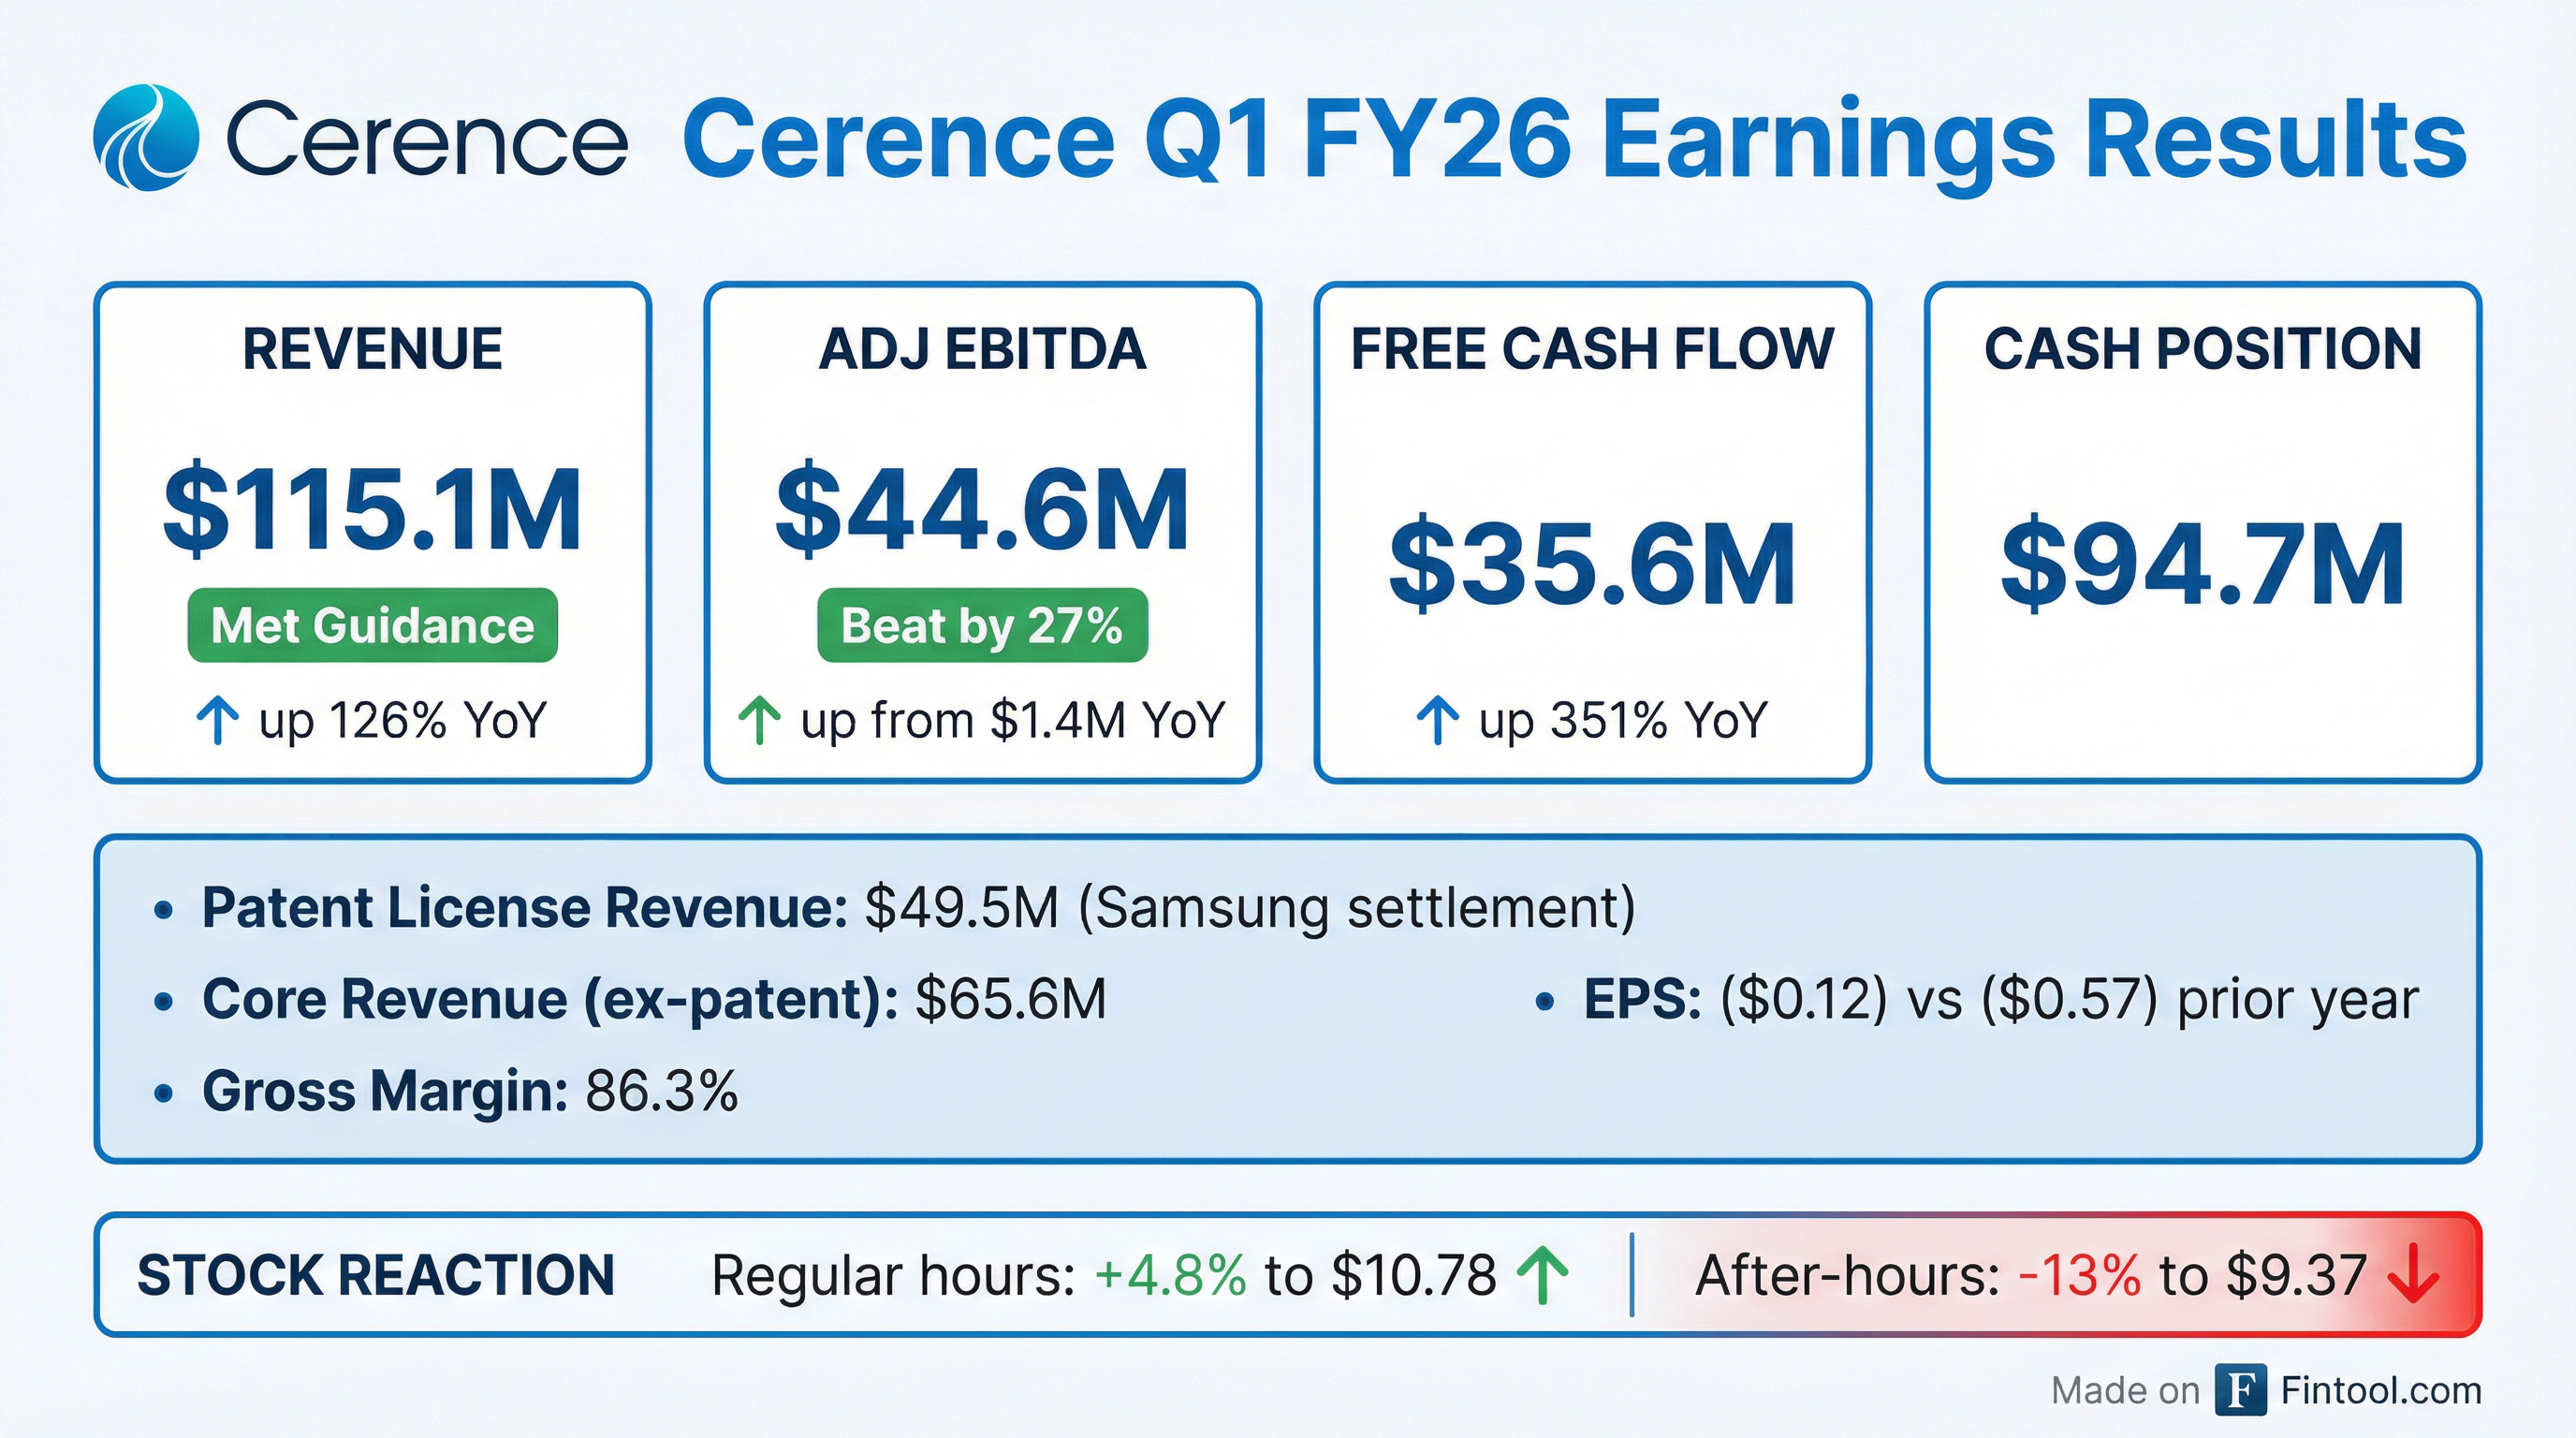Click the Gross Margin 86.3% line
The image size is (2576, 1438).
click(470, 1091)
